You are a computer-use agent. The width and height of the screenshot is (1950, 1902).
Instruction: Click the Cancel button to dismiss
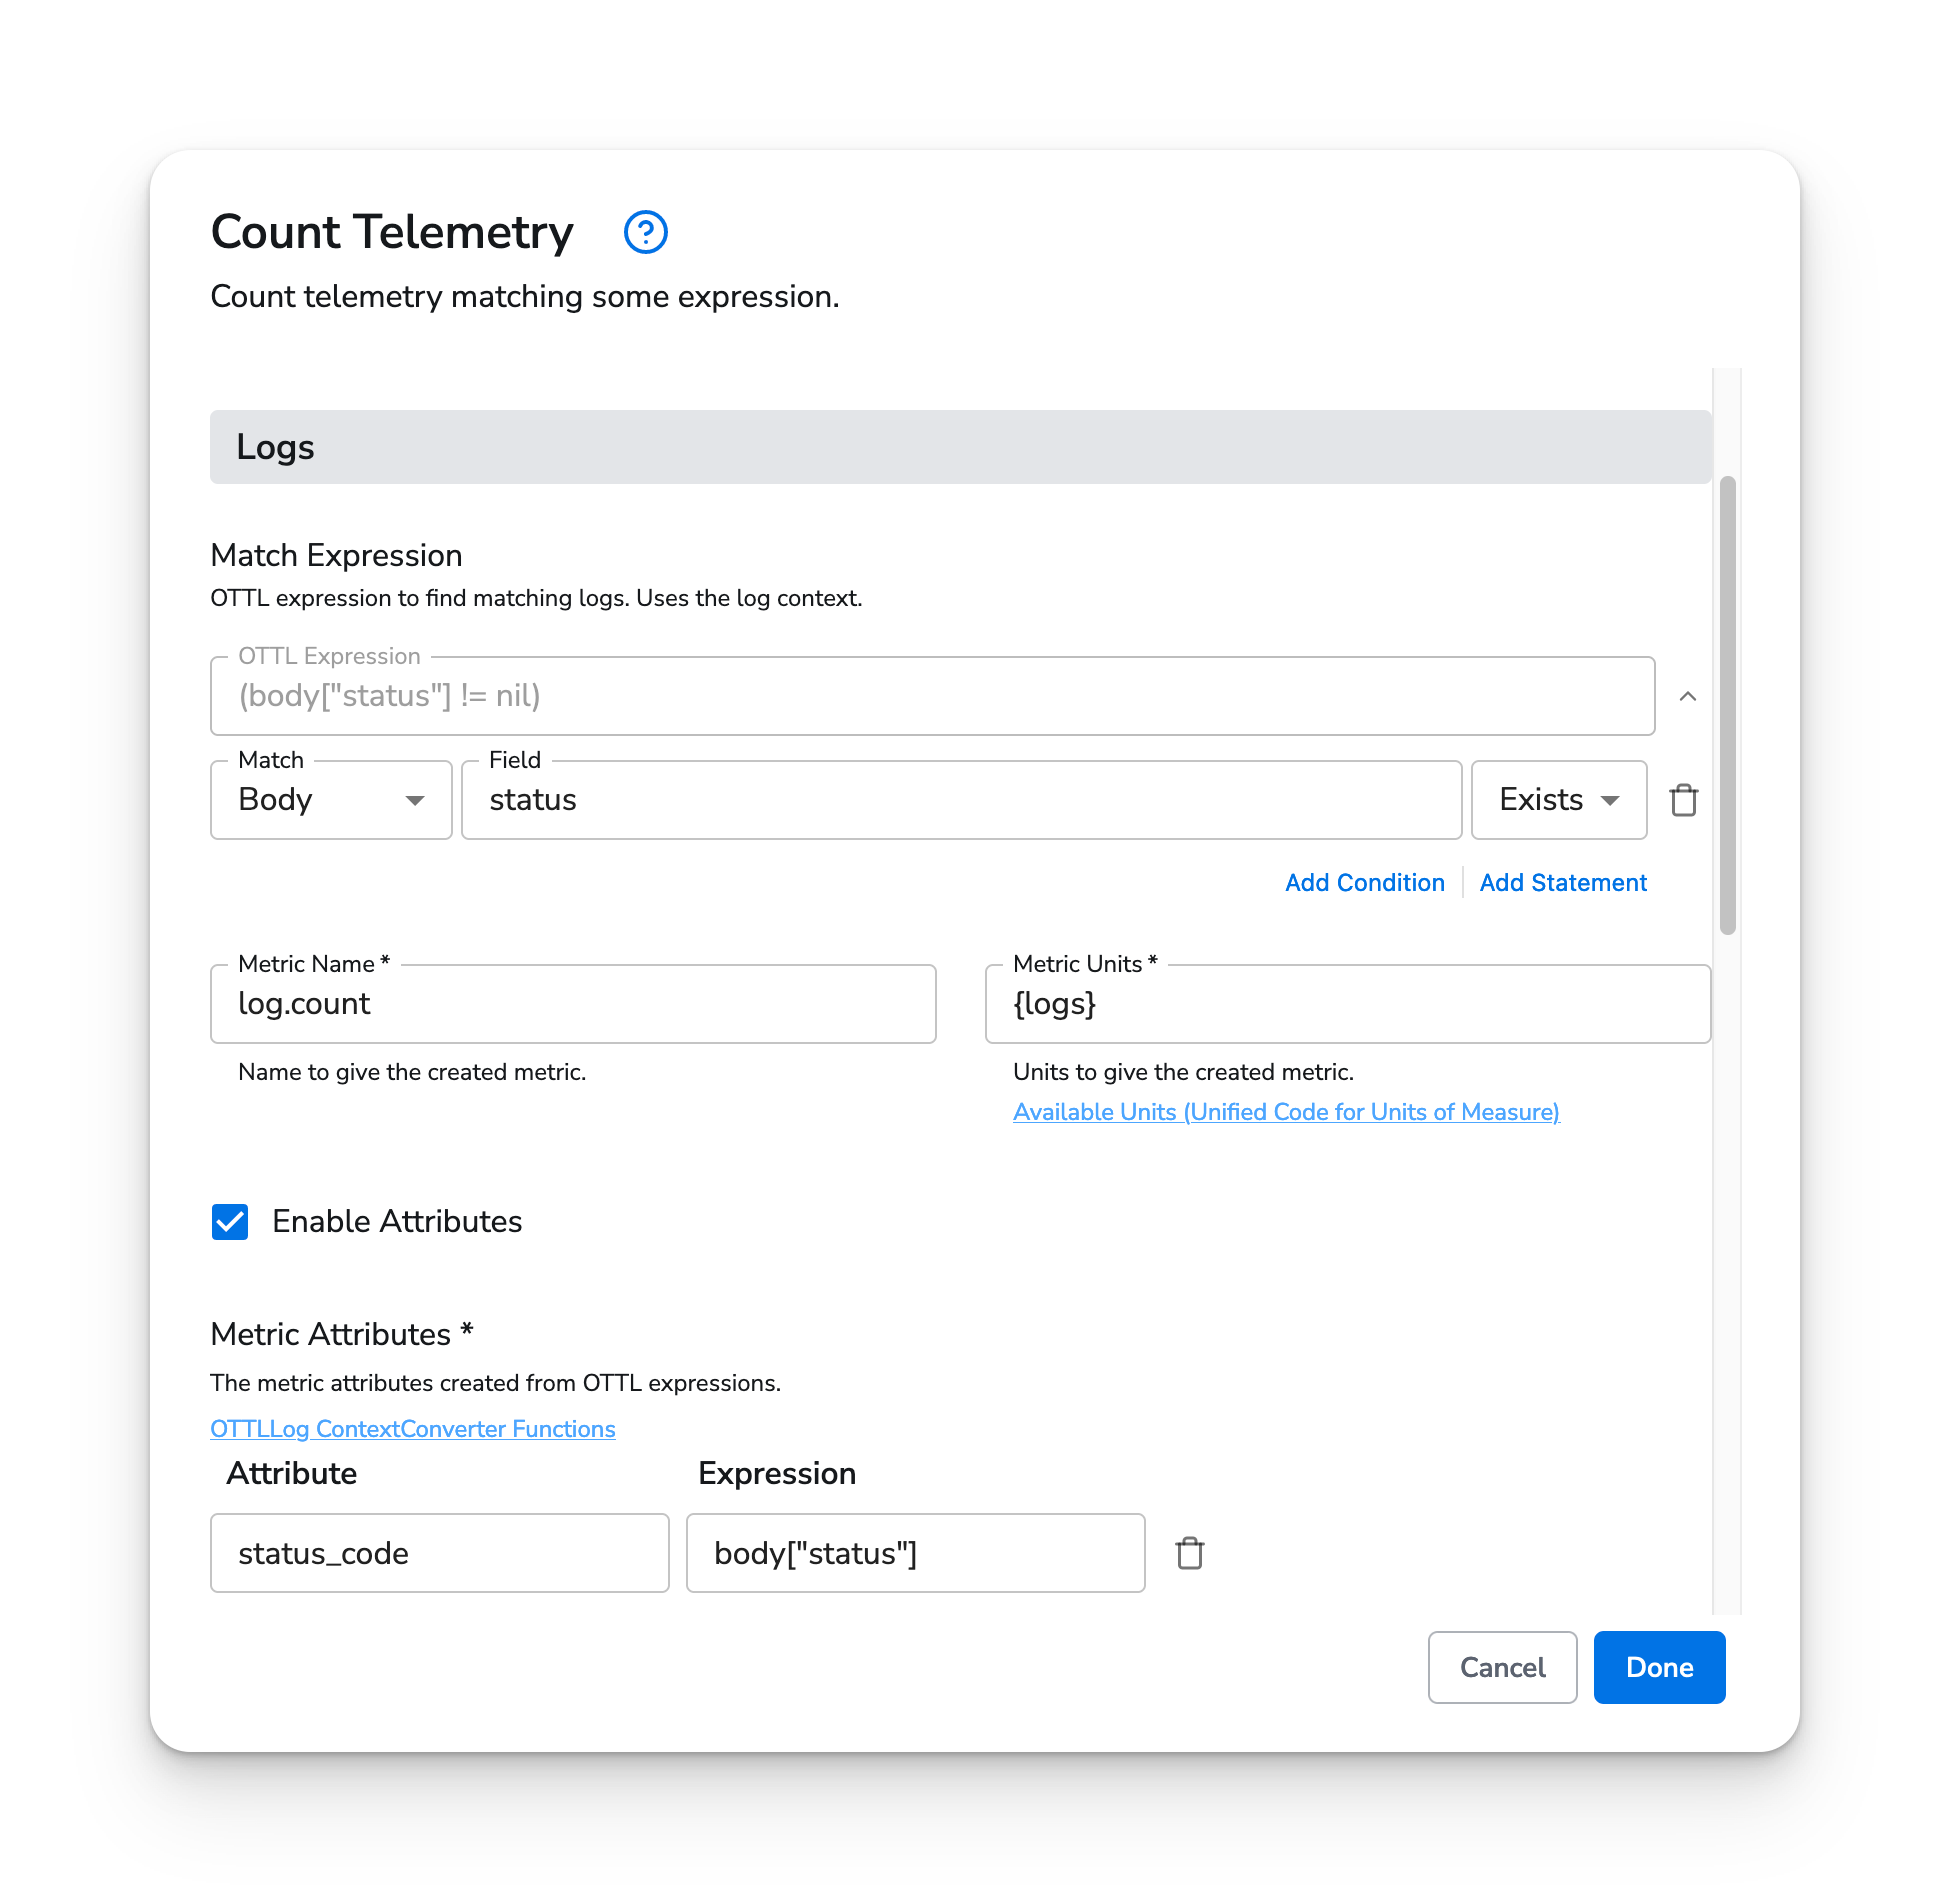[x=1504, y=1667]
